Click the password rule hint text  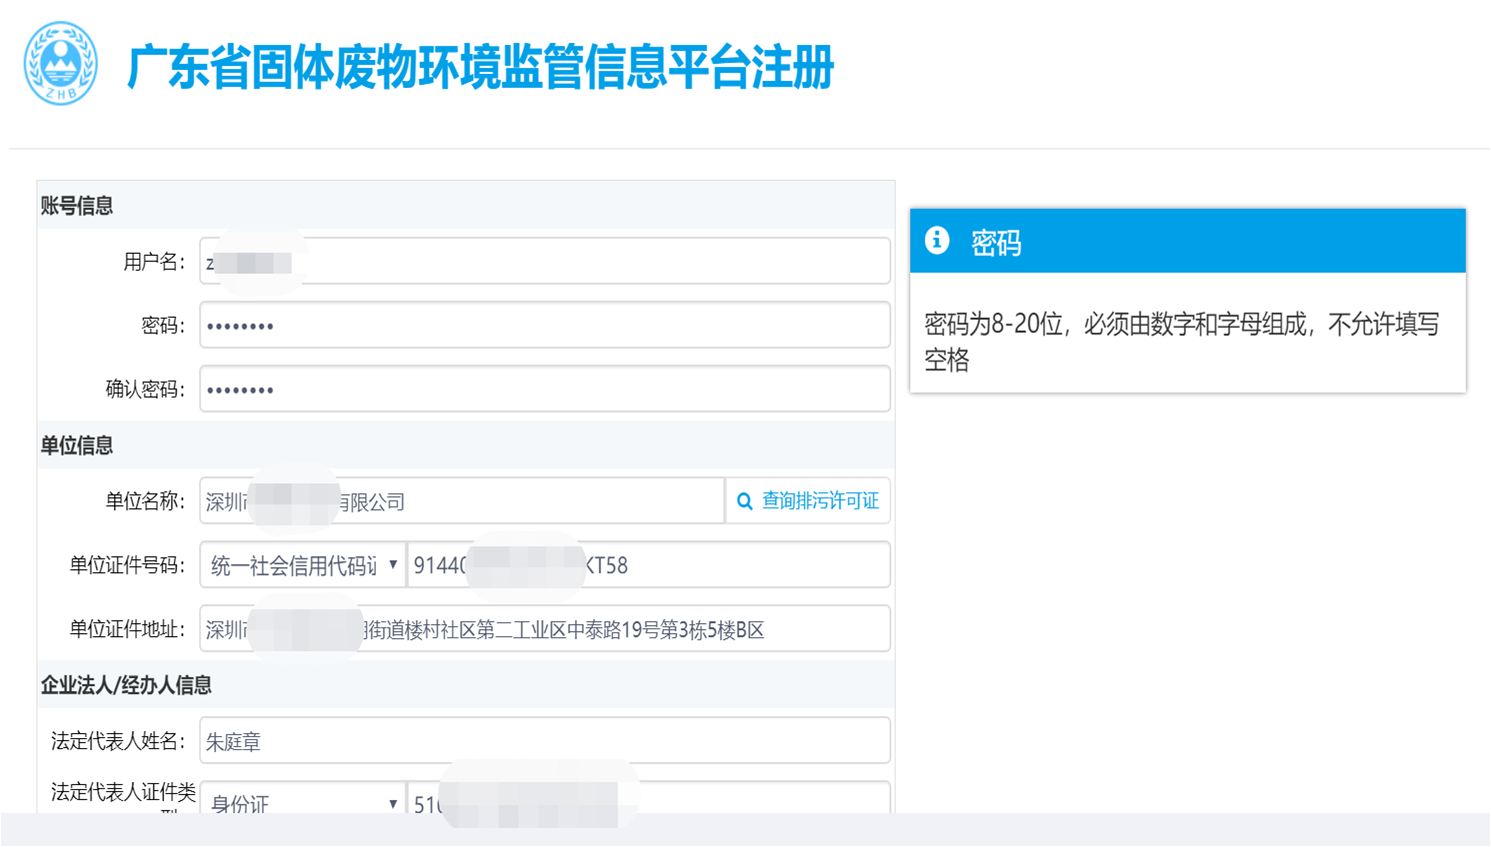[x=1180, y=341]
